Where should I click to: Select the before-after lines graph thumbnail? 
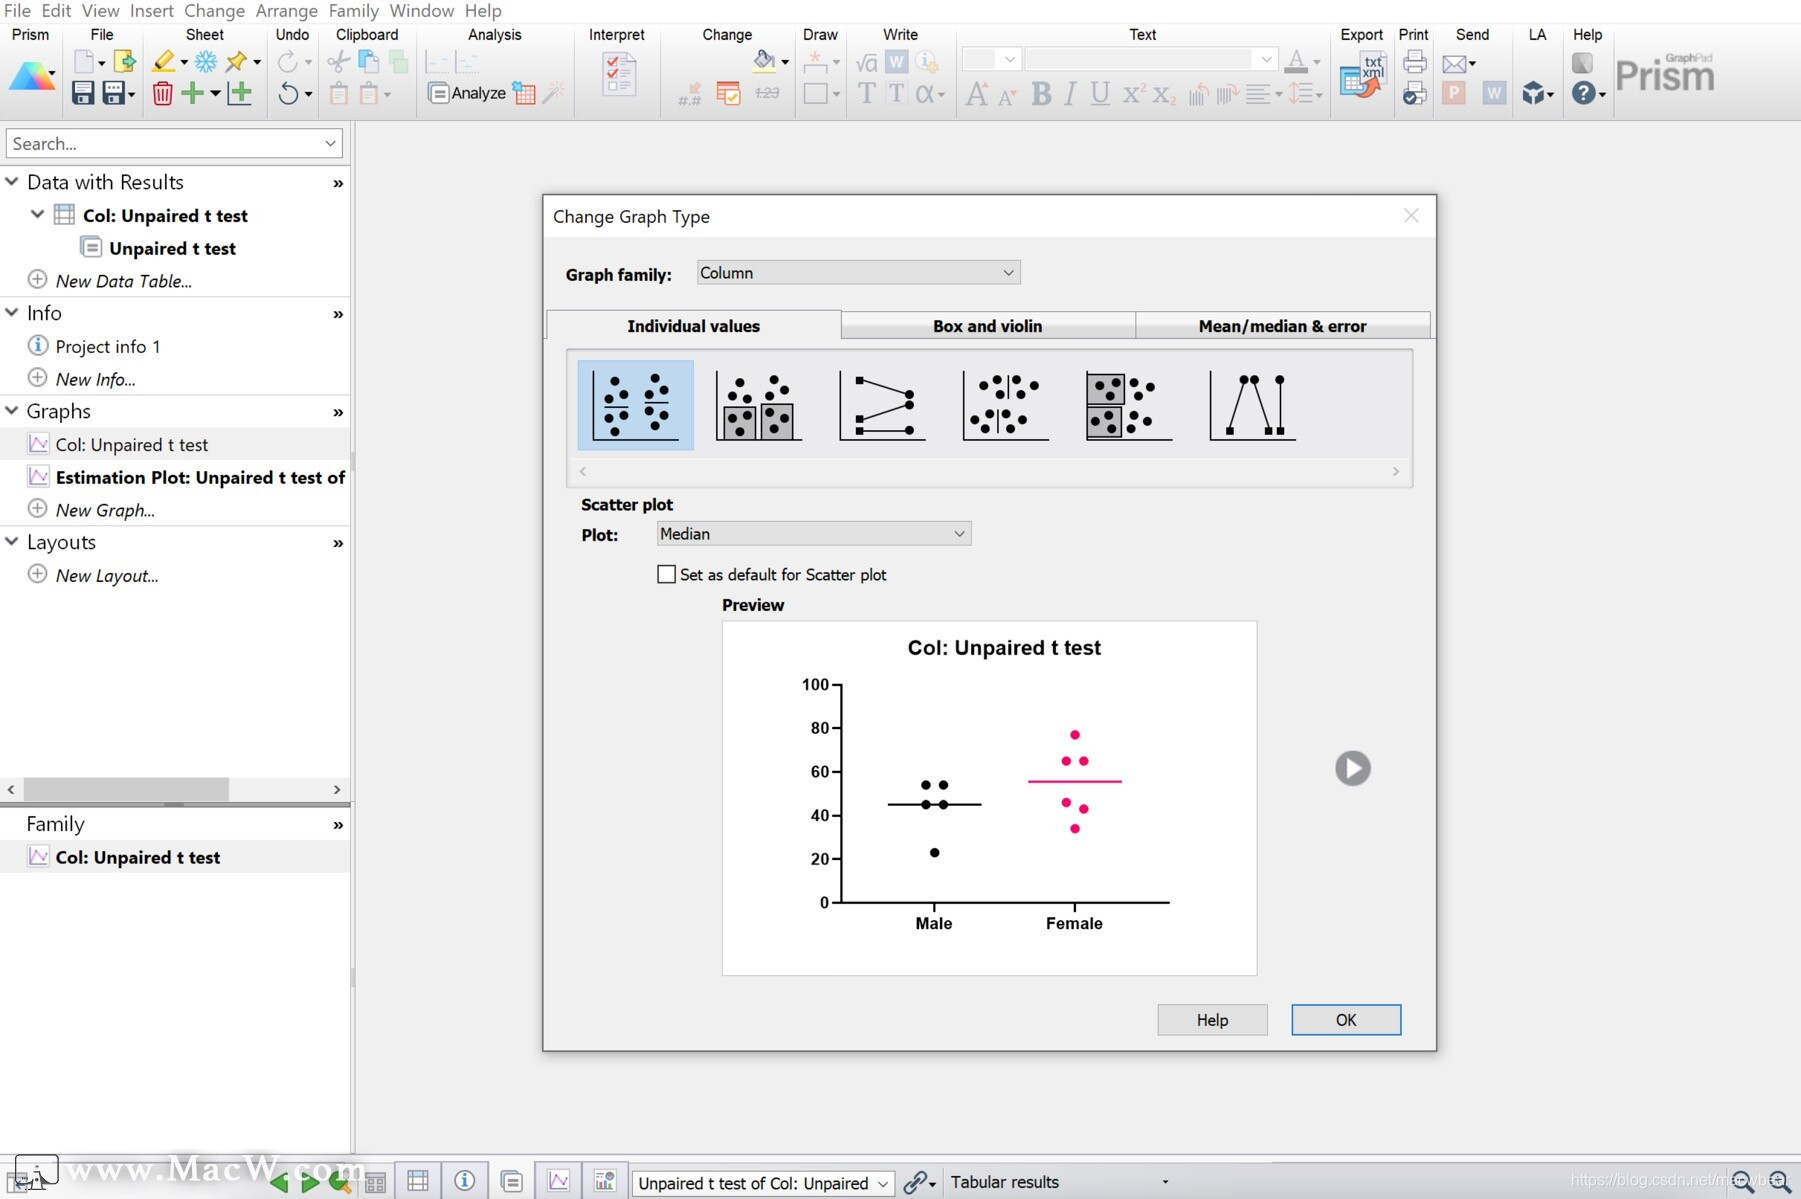(882, 405)
